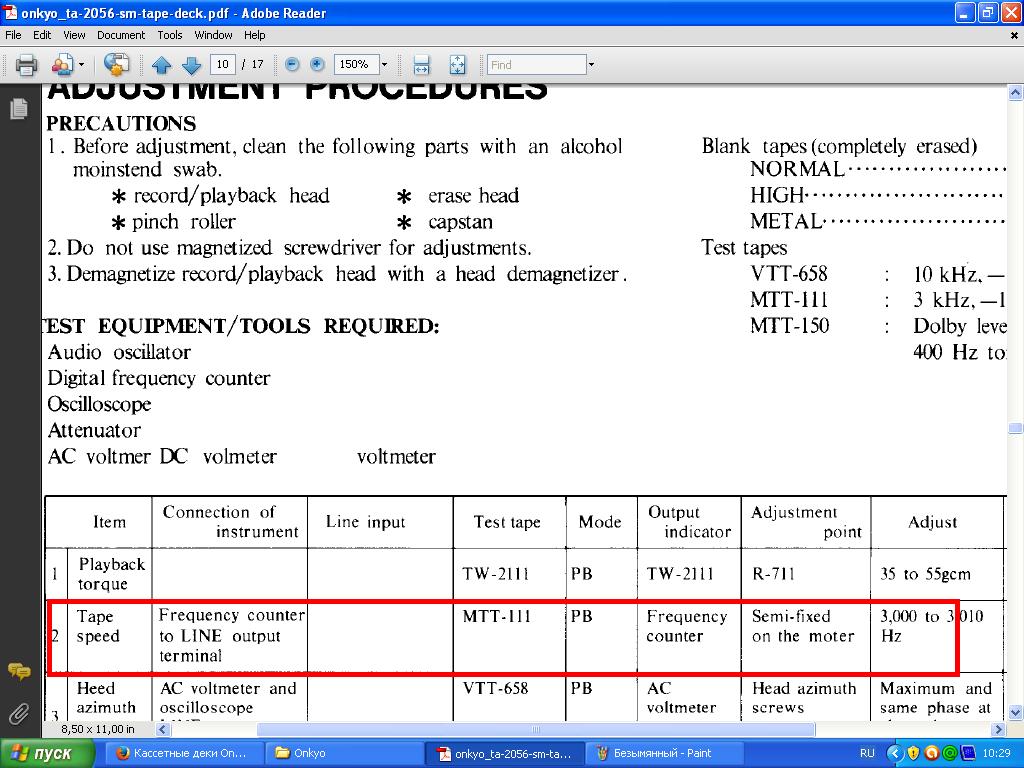Expand the Find box options arrow
Image resolution: width=1024 pixels, height=768 pixels.
(x=591, y=65)
